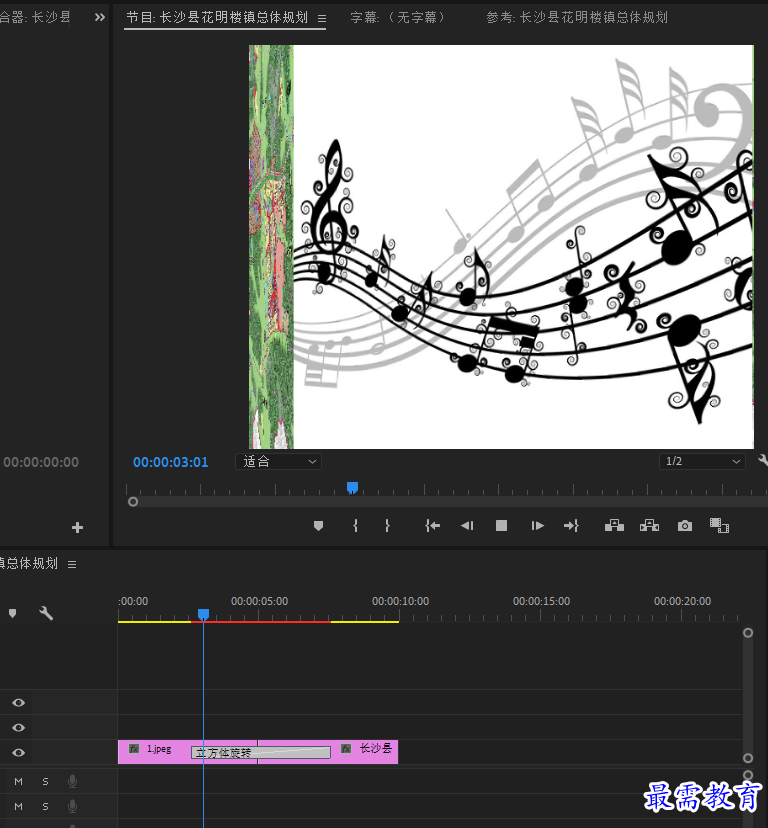Click the Lift button in the transport controls
The height and width of the screenshot is (828, 768).
pyautogui.click(x=614, y=525)
